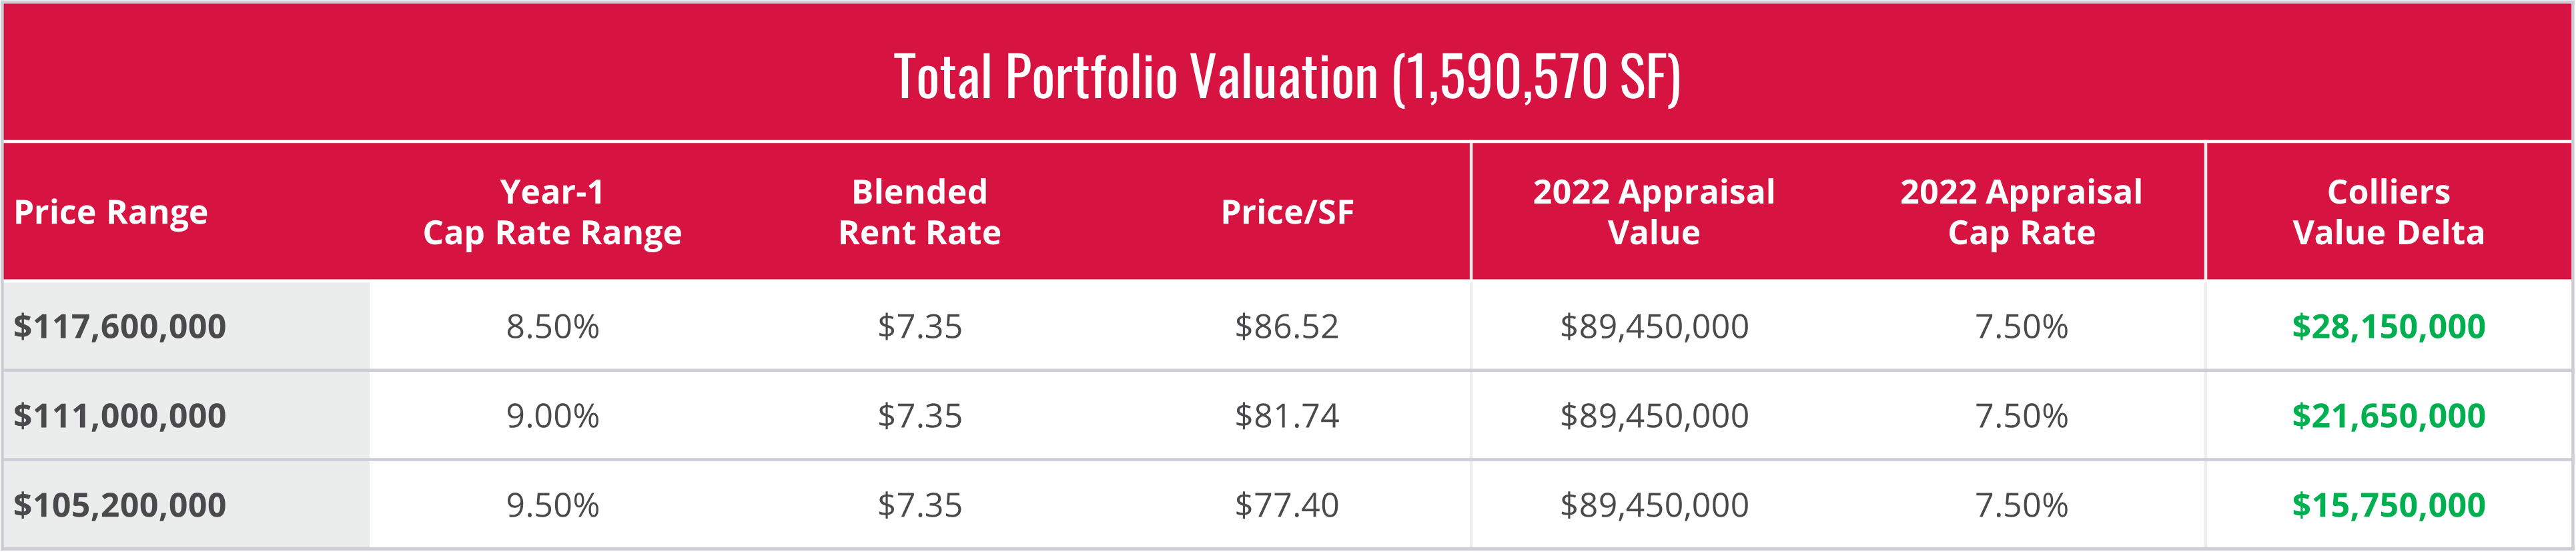Click the $117,600,000 price cell
Screen dimensions: 2576x552
pos(120,326)
